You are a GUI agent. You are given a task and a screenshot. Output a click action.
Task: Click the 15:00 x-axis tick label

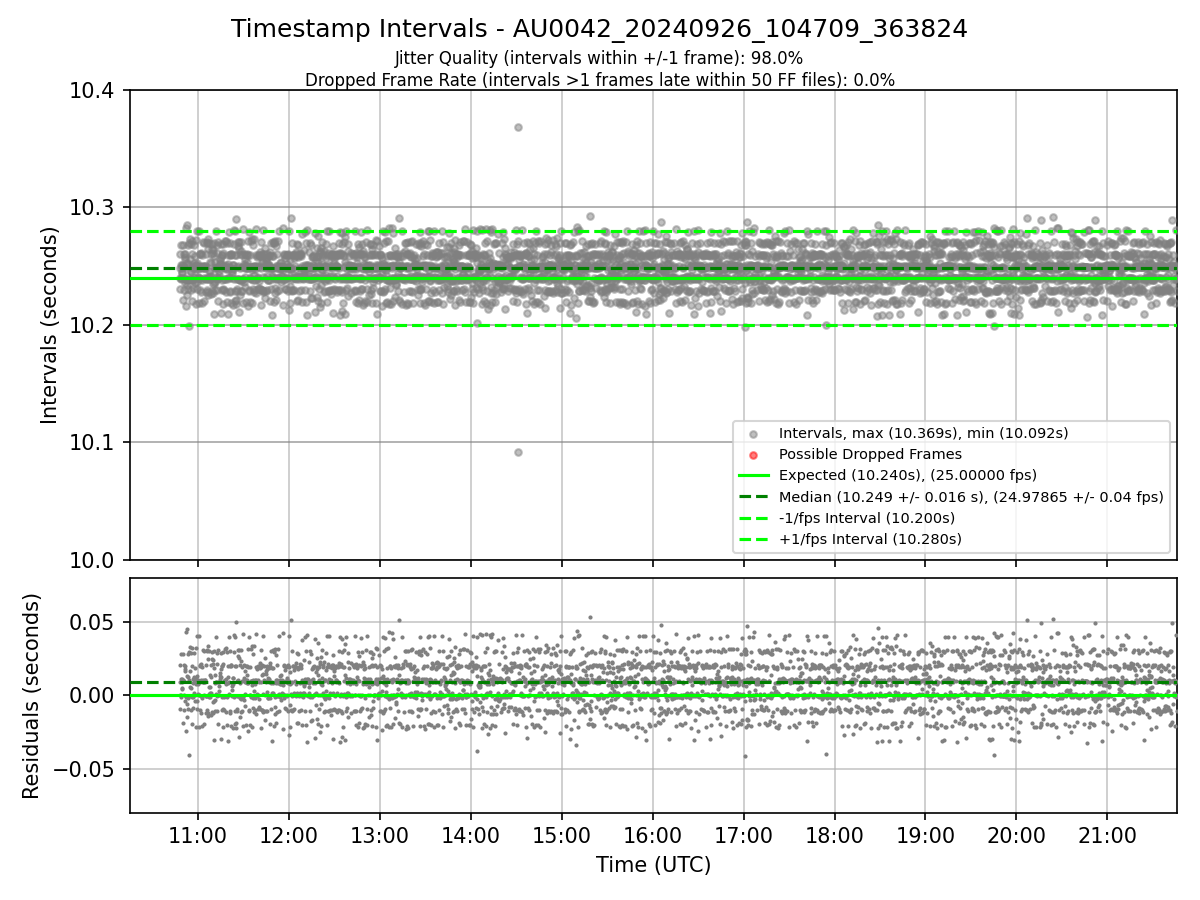tap(561, 834)
